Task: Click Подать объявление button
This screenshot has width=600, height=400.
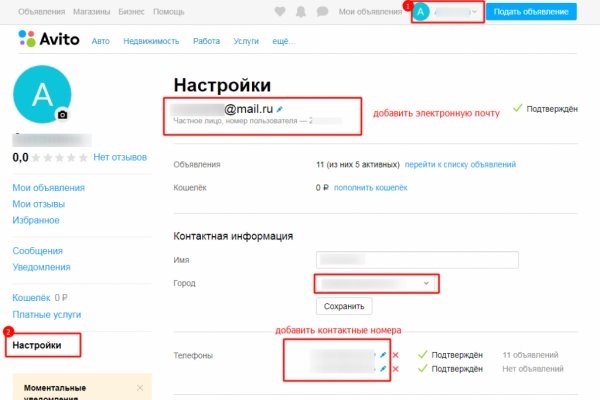Action: coord(534,12)
